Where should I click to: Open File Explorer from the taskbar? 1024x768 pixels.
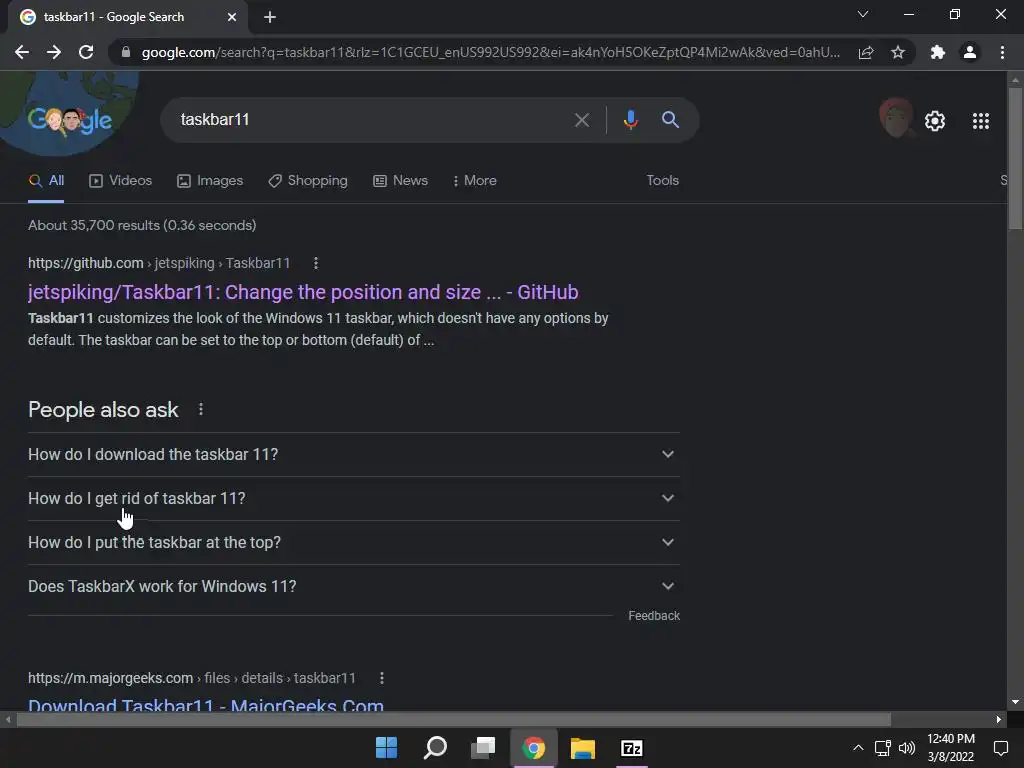tap(583, 748)
